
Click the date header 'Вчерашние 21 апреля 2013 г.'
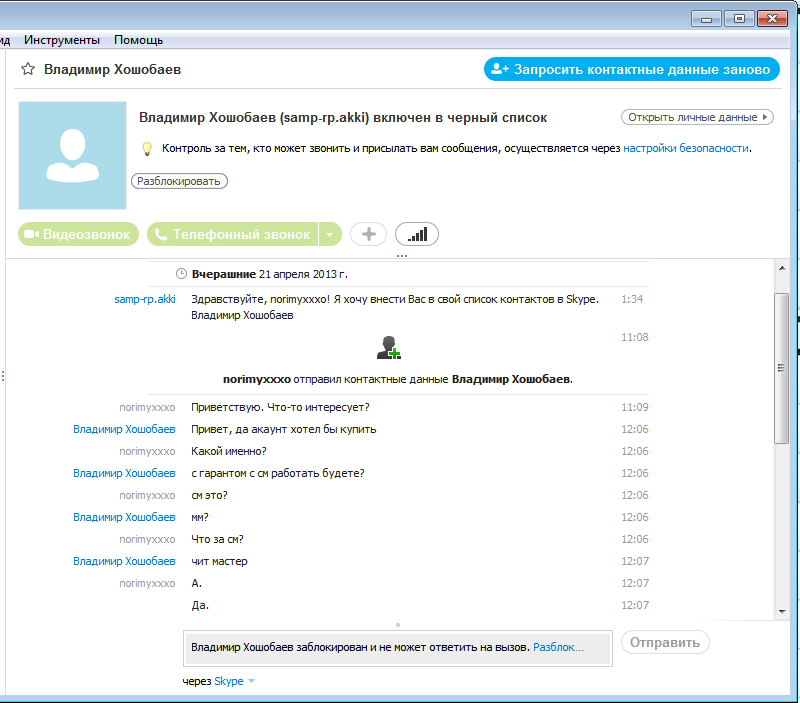(269, 274)
